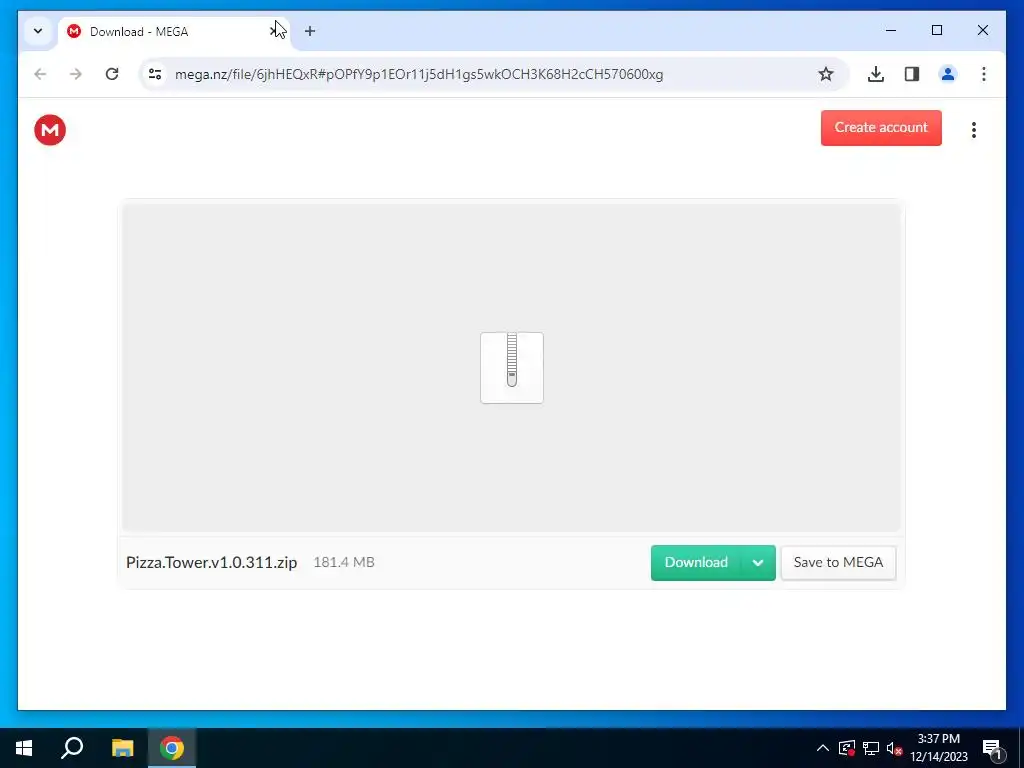
Task: Open Chrome downloads icon
Action: pos(876,74)
